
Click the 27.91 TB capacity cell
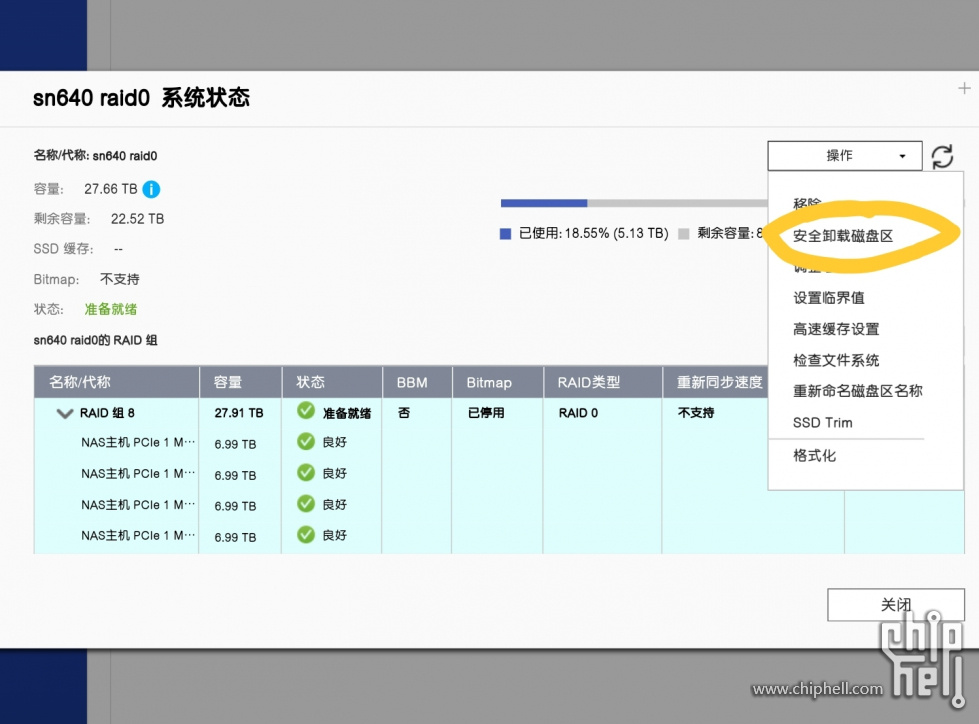(x=239, y=413)
